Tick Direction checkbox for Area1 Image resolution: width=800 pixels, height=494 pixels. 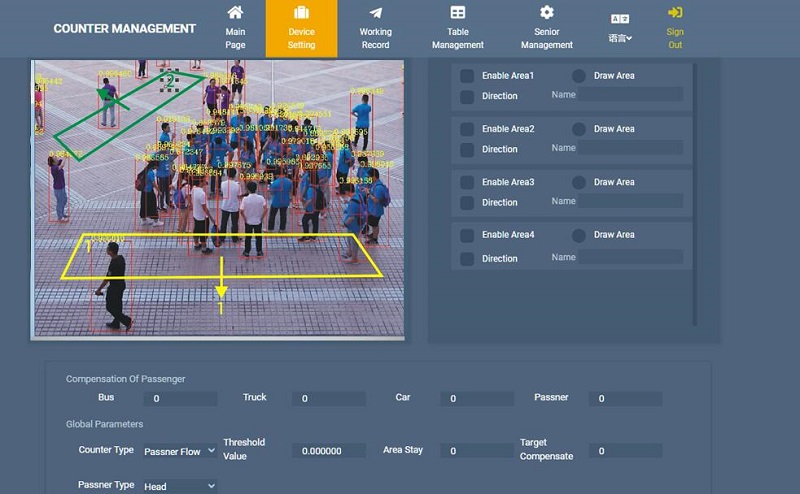tap(467, 97)
